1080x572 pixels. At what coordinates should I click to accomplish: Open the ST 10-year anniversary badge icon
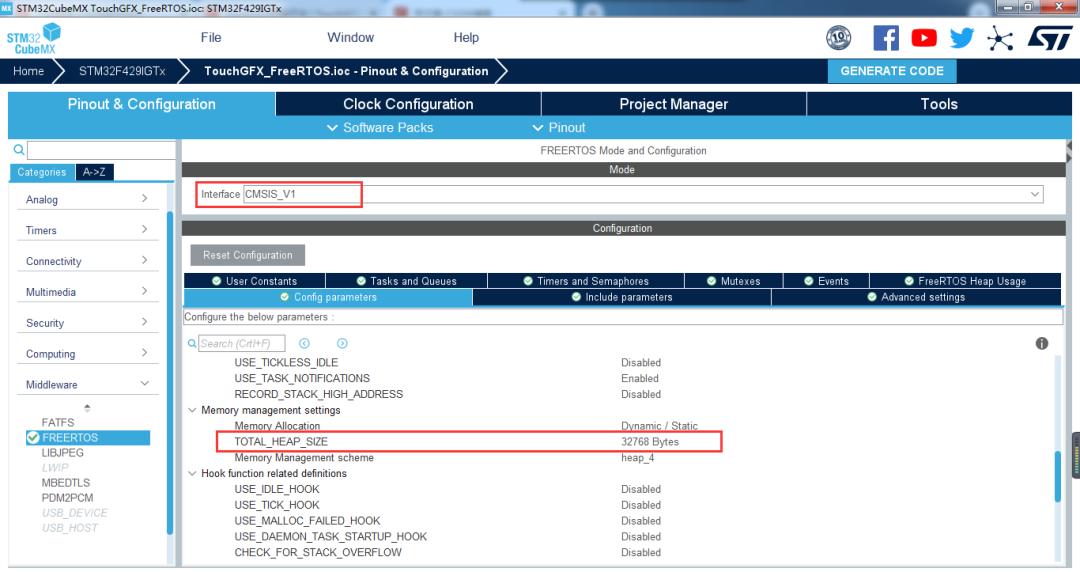(x=838, y=38)
